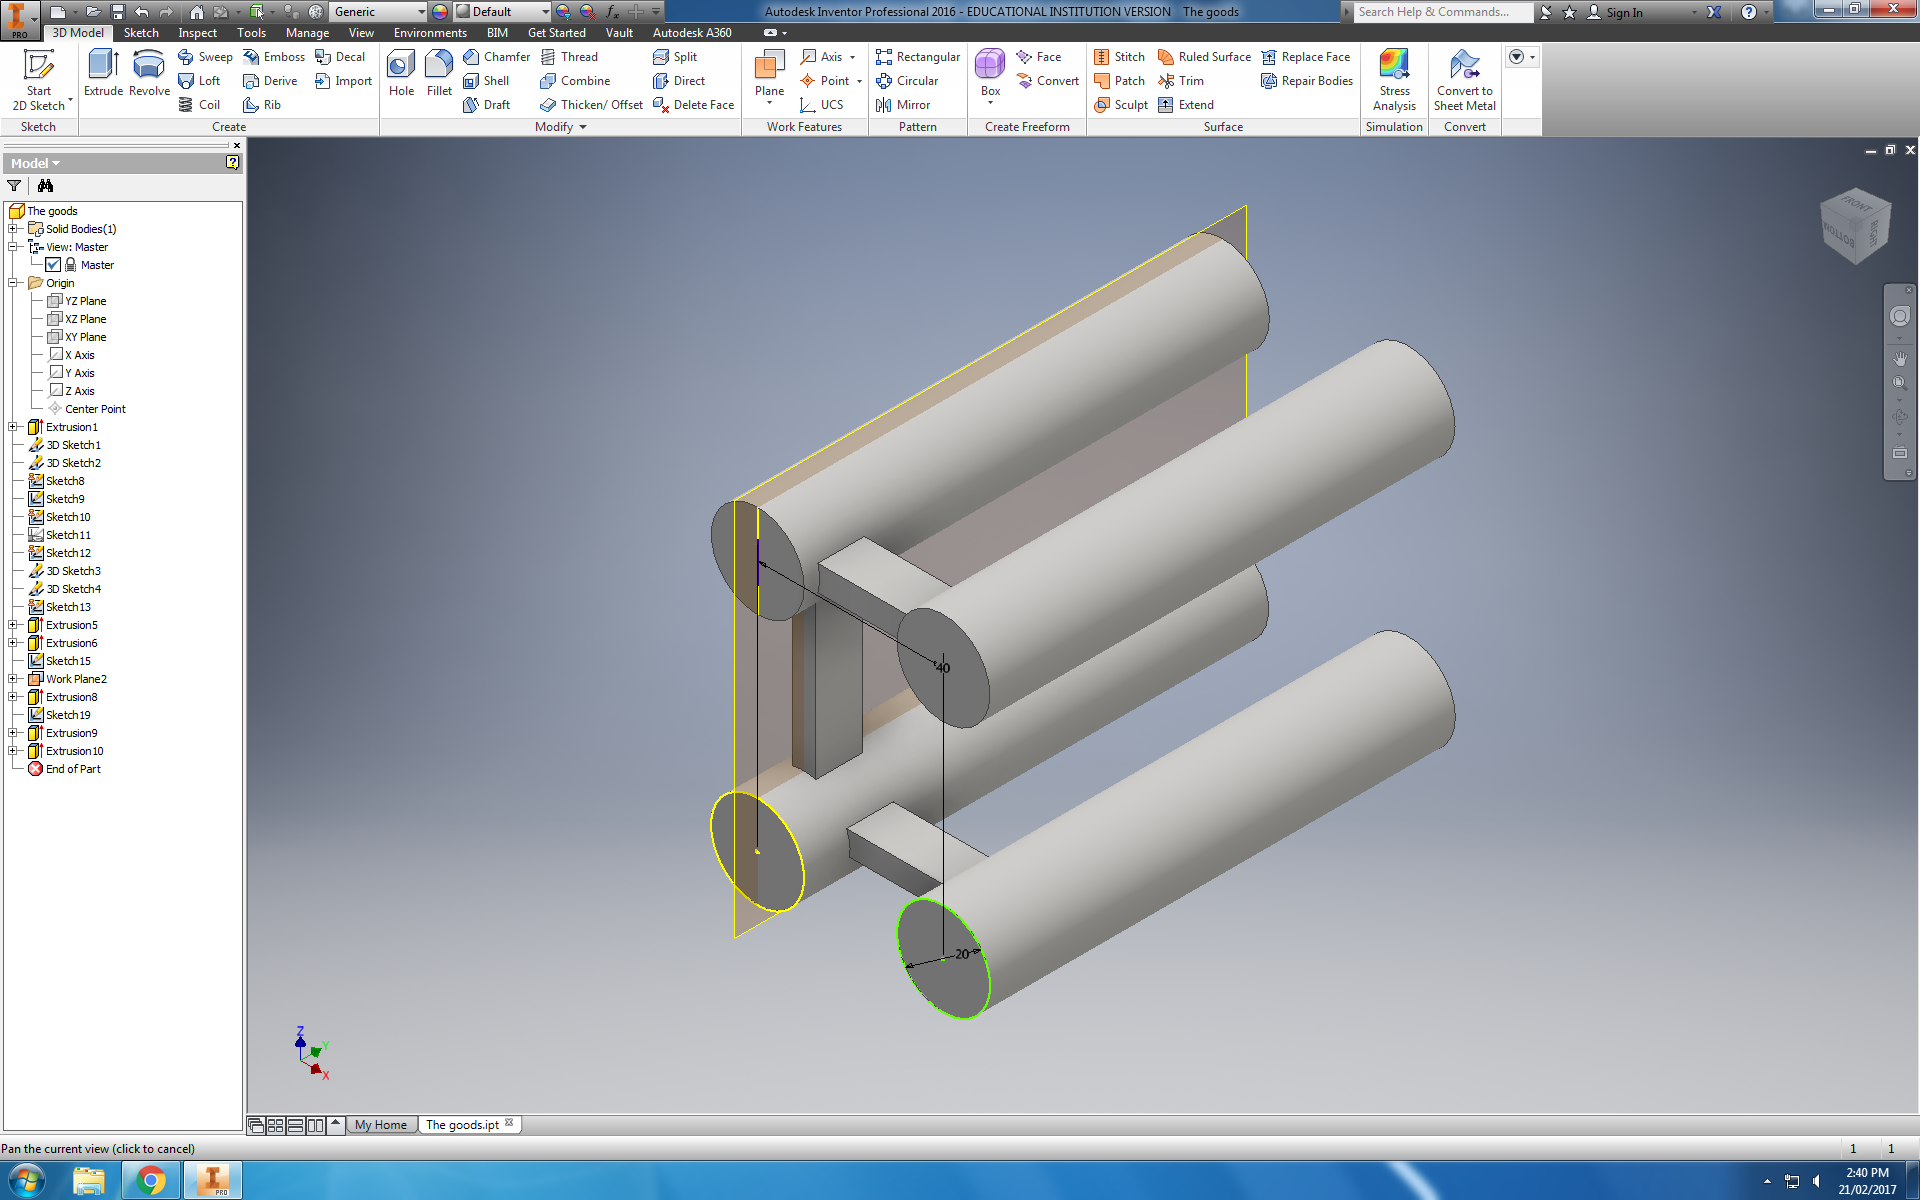The height and width of the screenshot is (1200, 1920).
Task: Open the Axis dropdown arrow
Action: (852, 57)
